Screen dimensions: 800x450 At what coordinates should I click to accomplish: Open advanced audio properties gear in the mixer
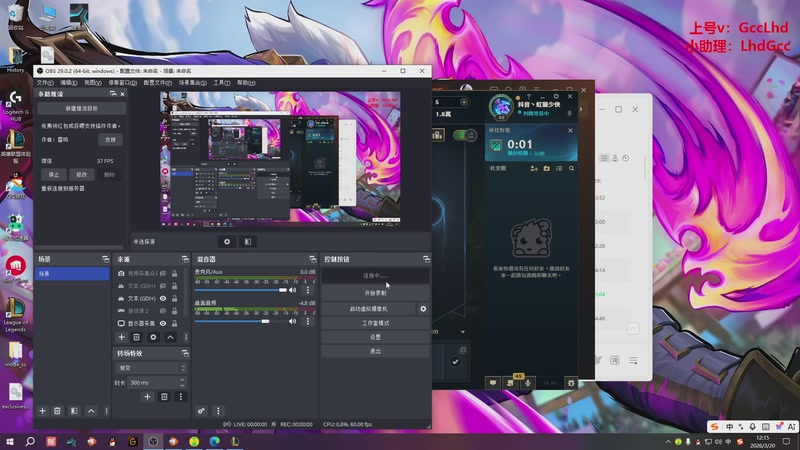pyautogui.click(x=201, y=411)
